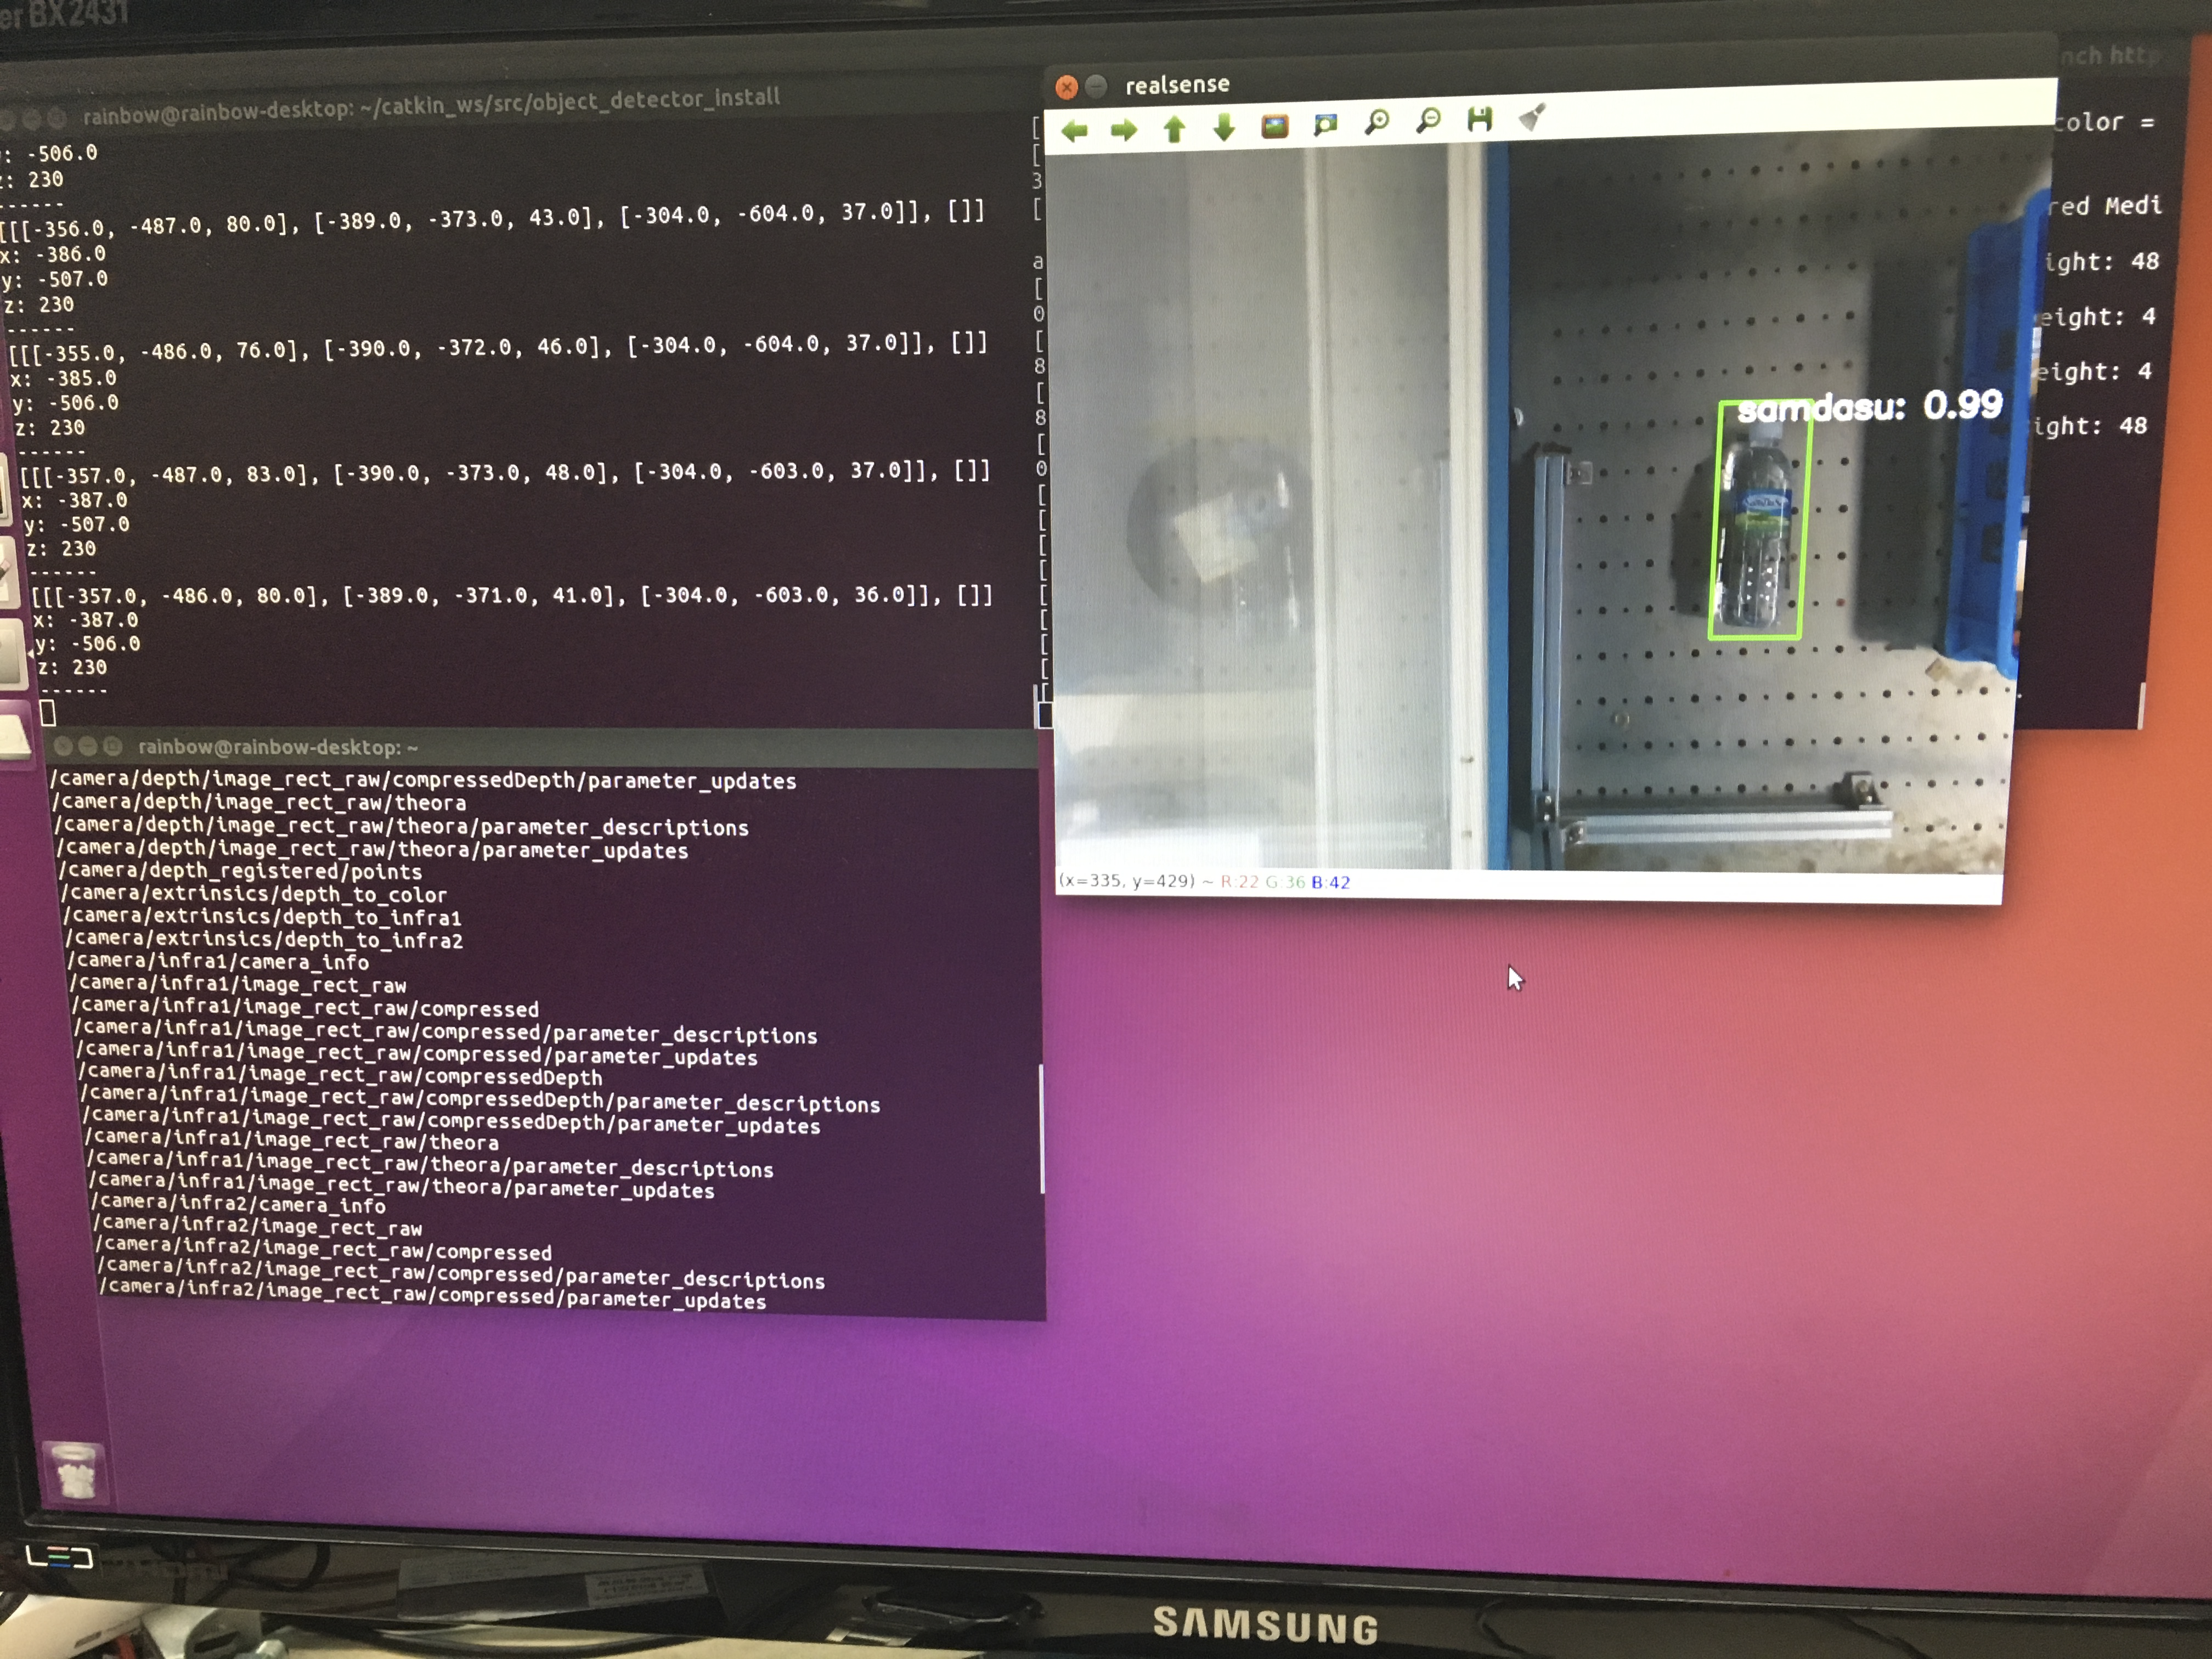Click '/camera/infra1/image_rect_raw/theora/parameter_descriptions' line
The width and height of the screenshot is (2212, 1659).
click(x=430, y=1165)
